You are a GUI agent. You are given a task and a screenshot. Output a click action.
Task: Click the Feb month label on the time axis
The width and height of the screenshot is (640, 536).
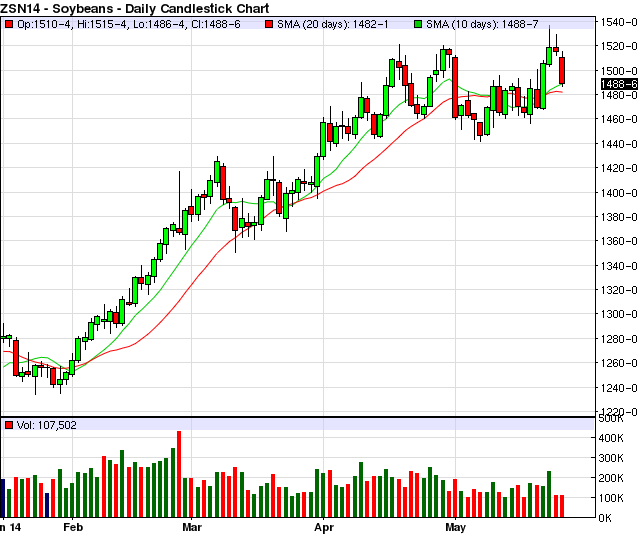point(73,527)
